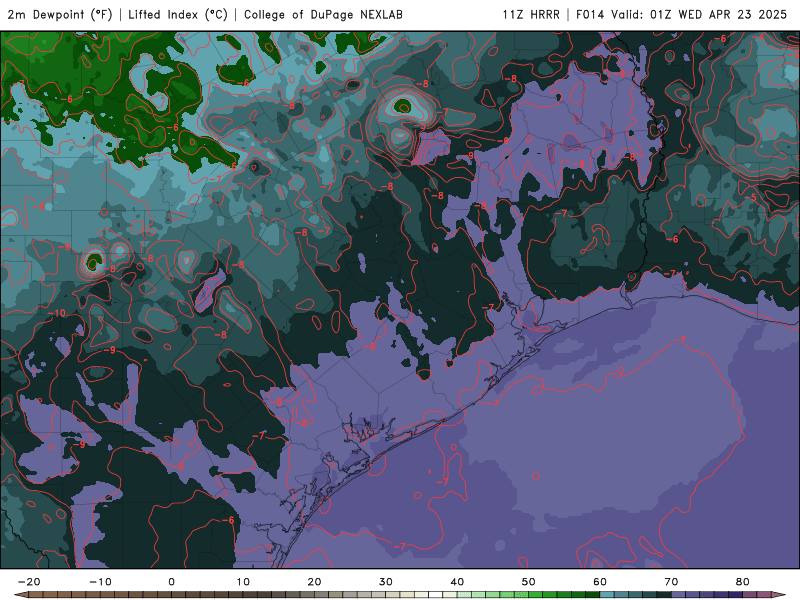Click the '10' tick label on color scale
Image resolution: width=800 pixels, height=600 pixels.
tap(243, 582)
